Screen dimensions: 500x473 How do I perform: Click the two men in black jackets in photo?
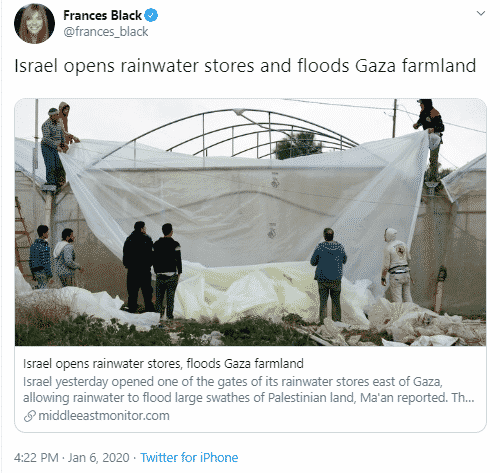152,269
